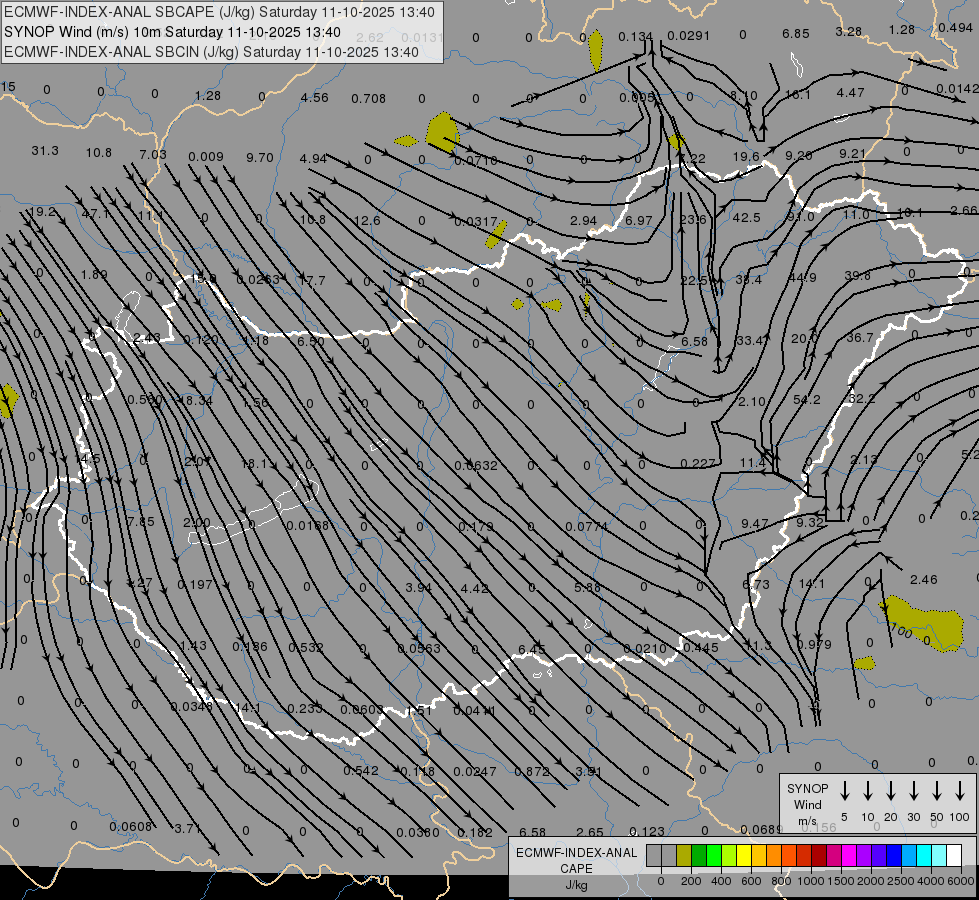Viewport: 979px width, 900px height.
Task: Click the map value 0.872
Action: pyautogui.click(x=532, y=771)
